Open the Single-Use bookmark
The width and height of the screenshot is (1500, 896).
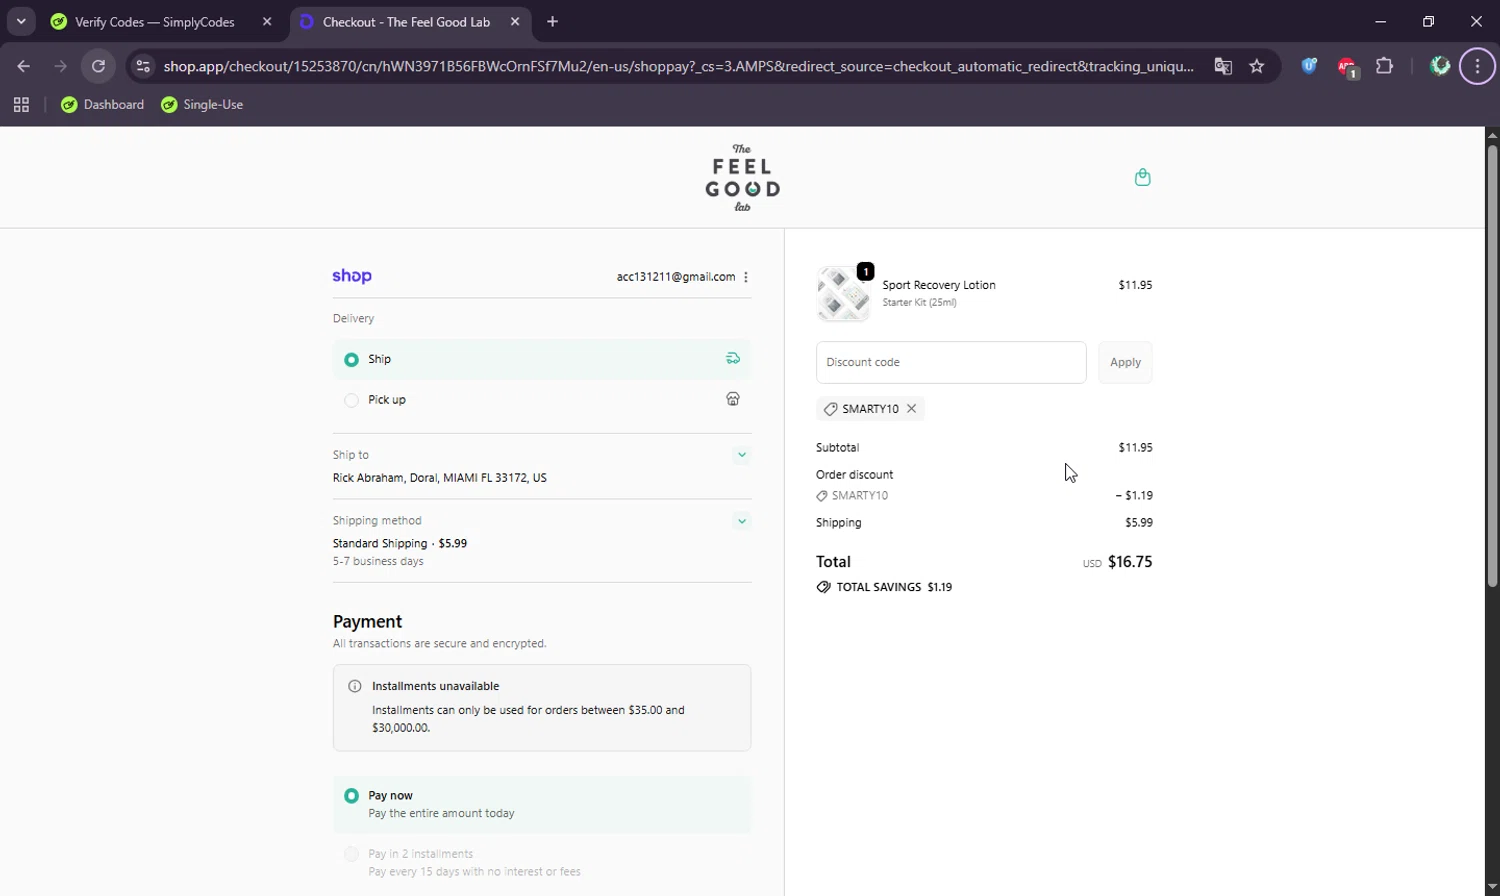tap(202, 104)
